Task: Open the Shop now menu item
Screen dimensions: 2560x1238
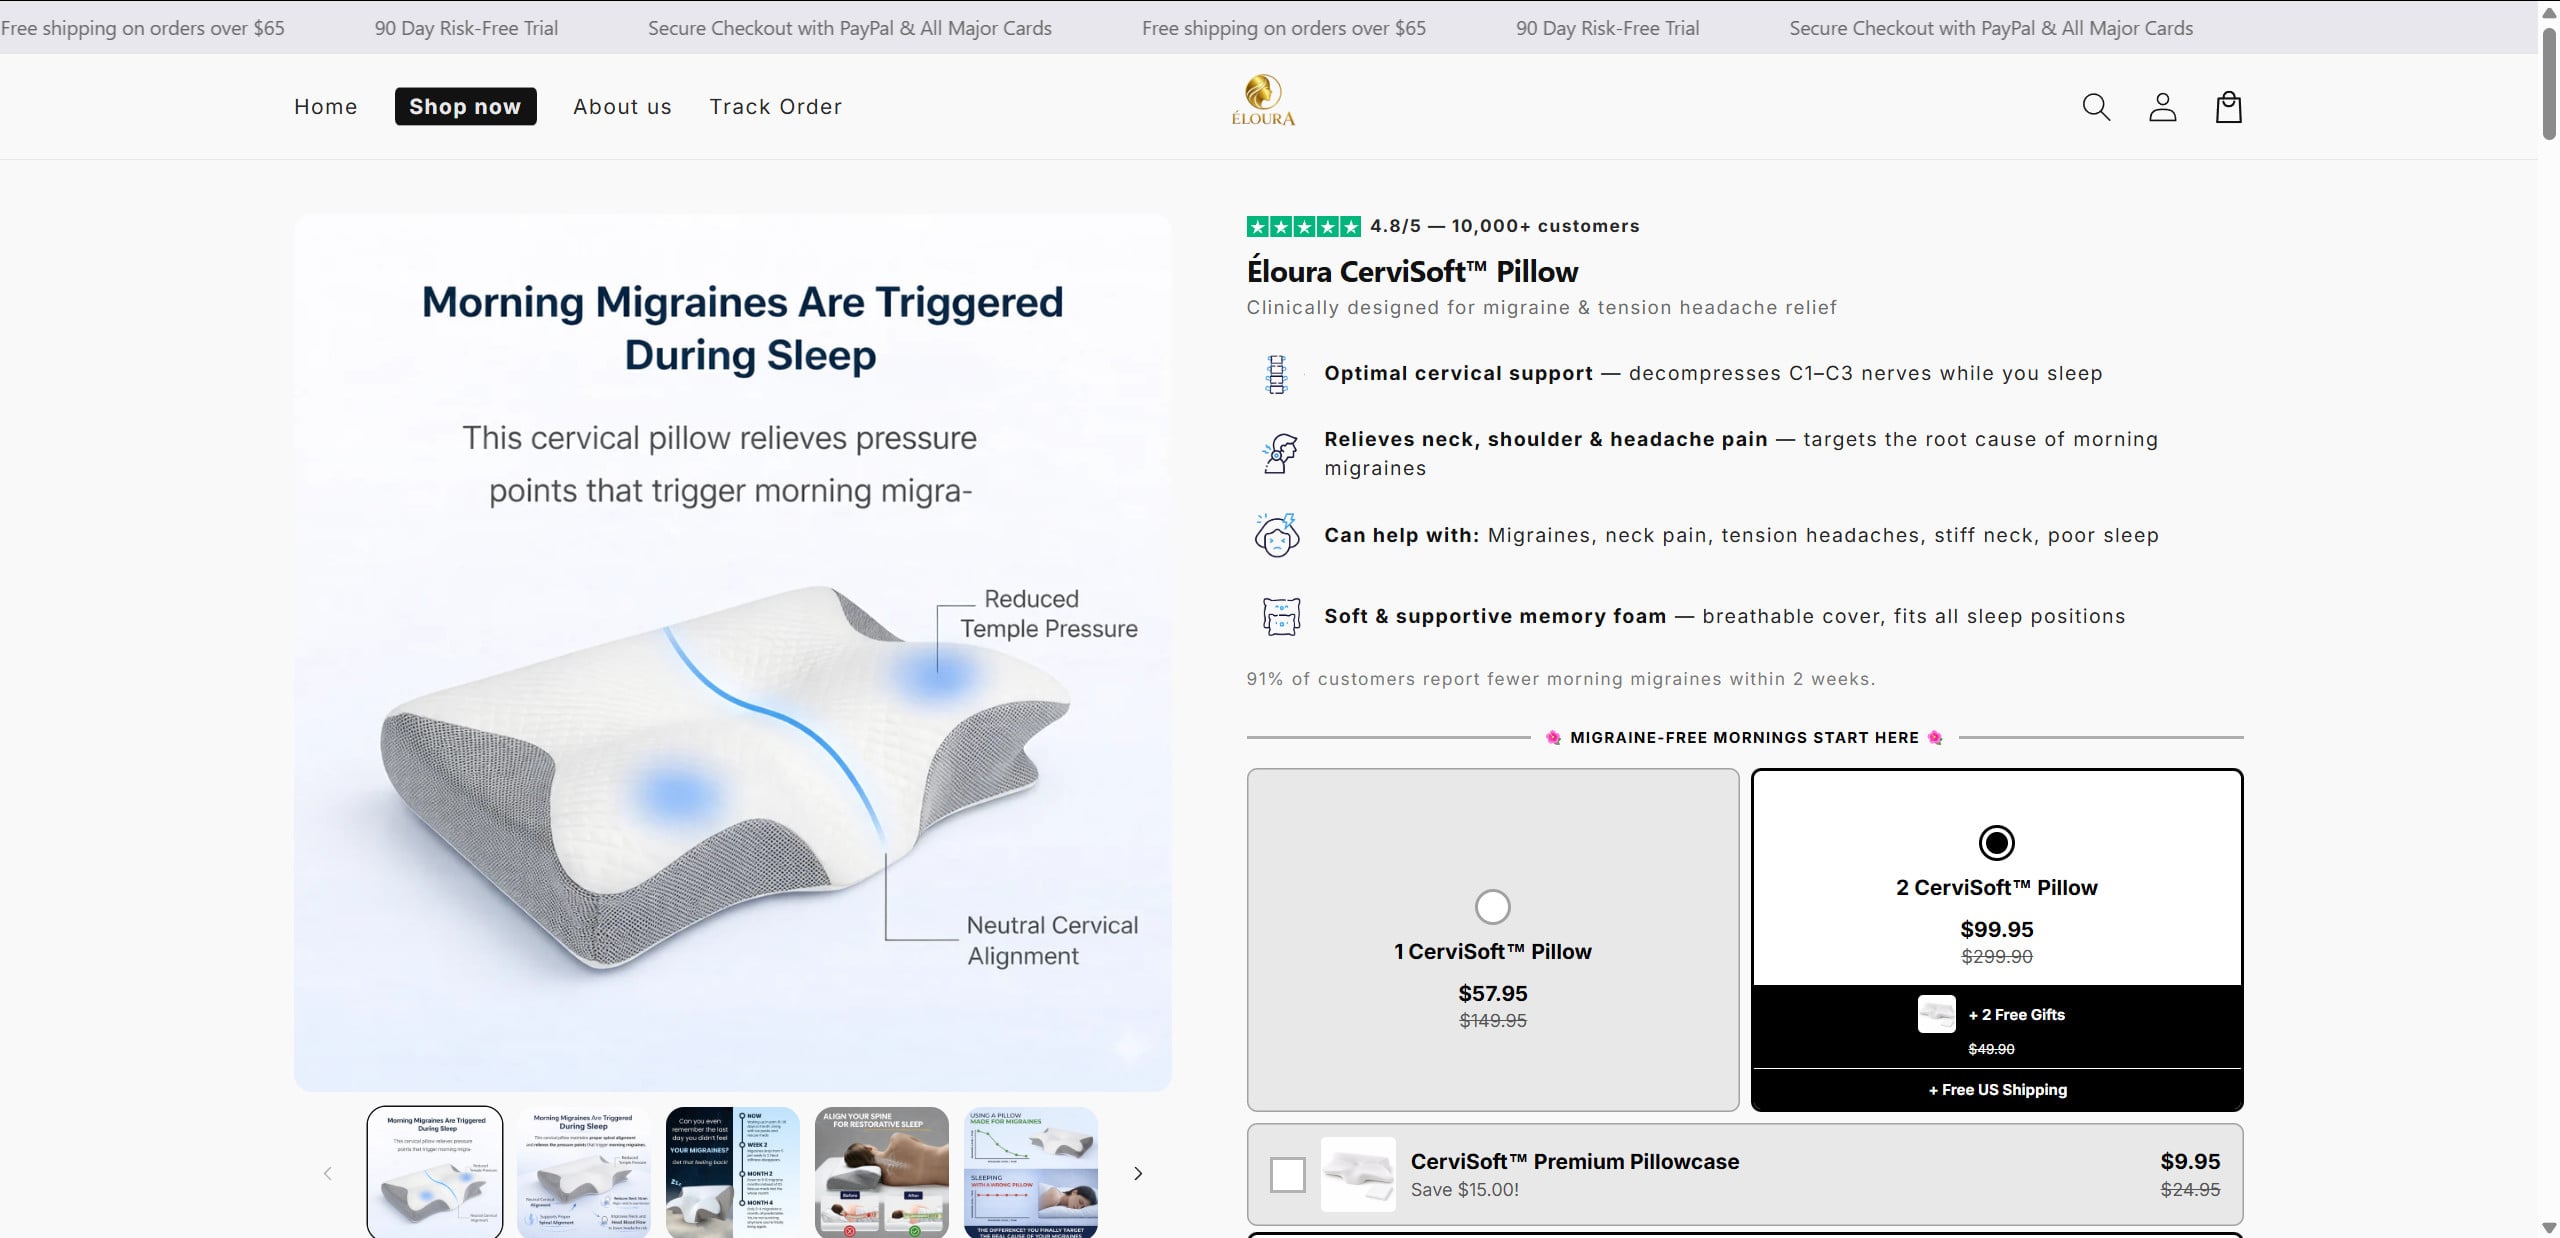Action: tap(465, 107)
